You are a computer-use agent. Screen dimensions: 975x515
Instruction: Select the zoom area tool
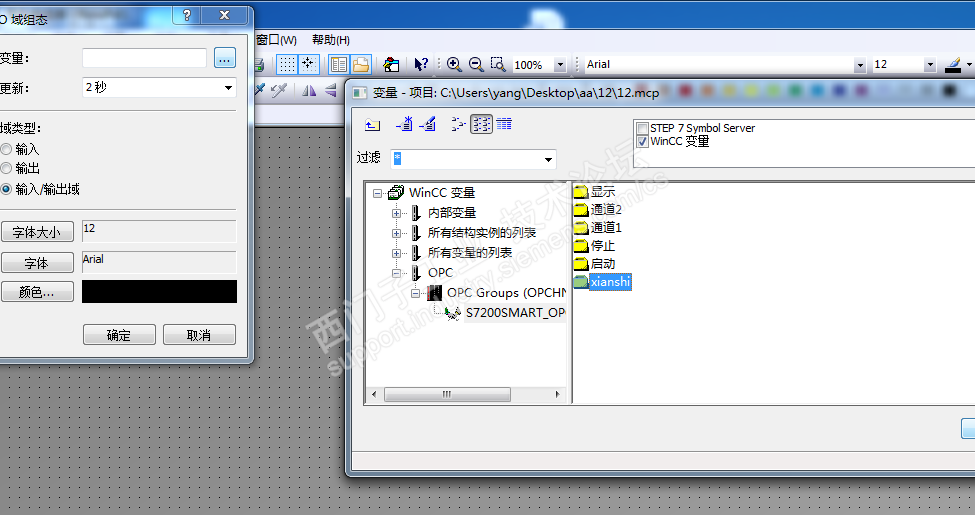(x=497, y=64)
